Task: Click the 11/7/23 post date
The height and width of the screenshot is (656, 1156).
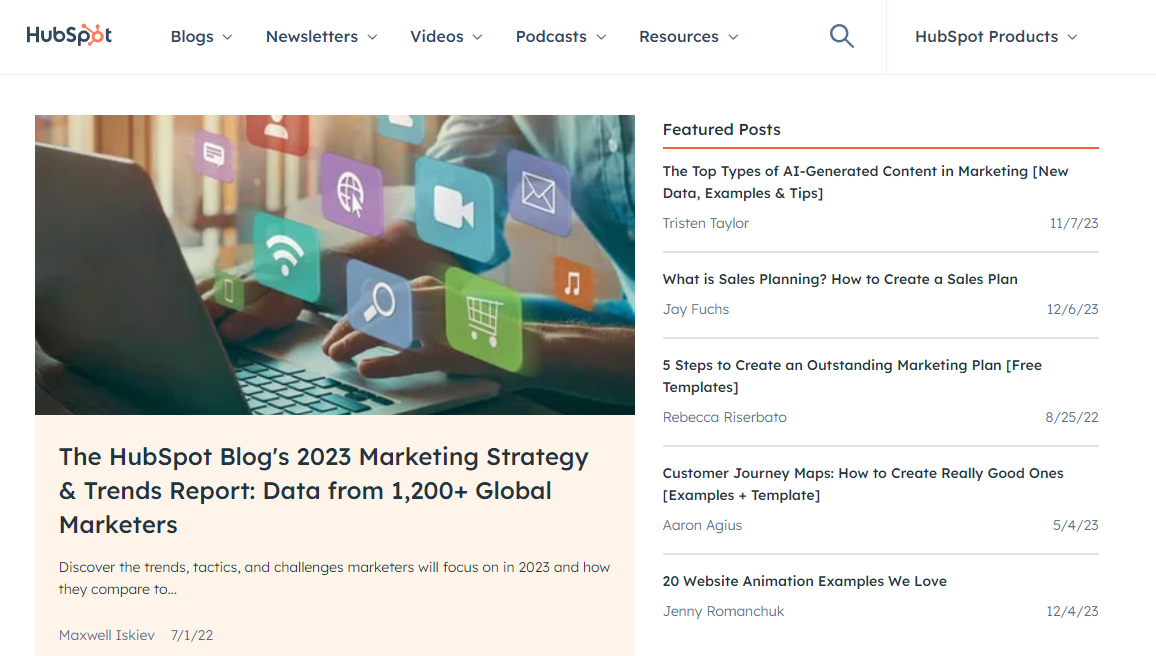Action: [1073, 223]
